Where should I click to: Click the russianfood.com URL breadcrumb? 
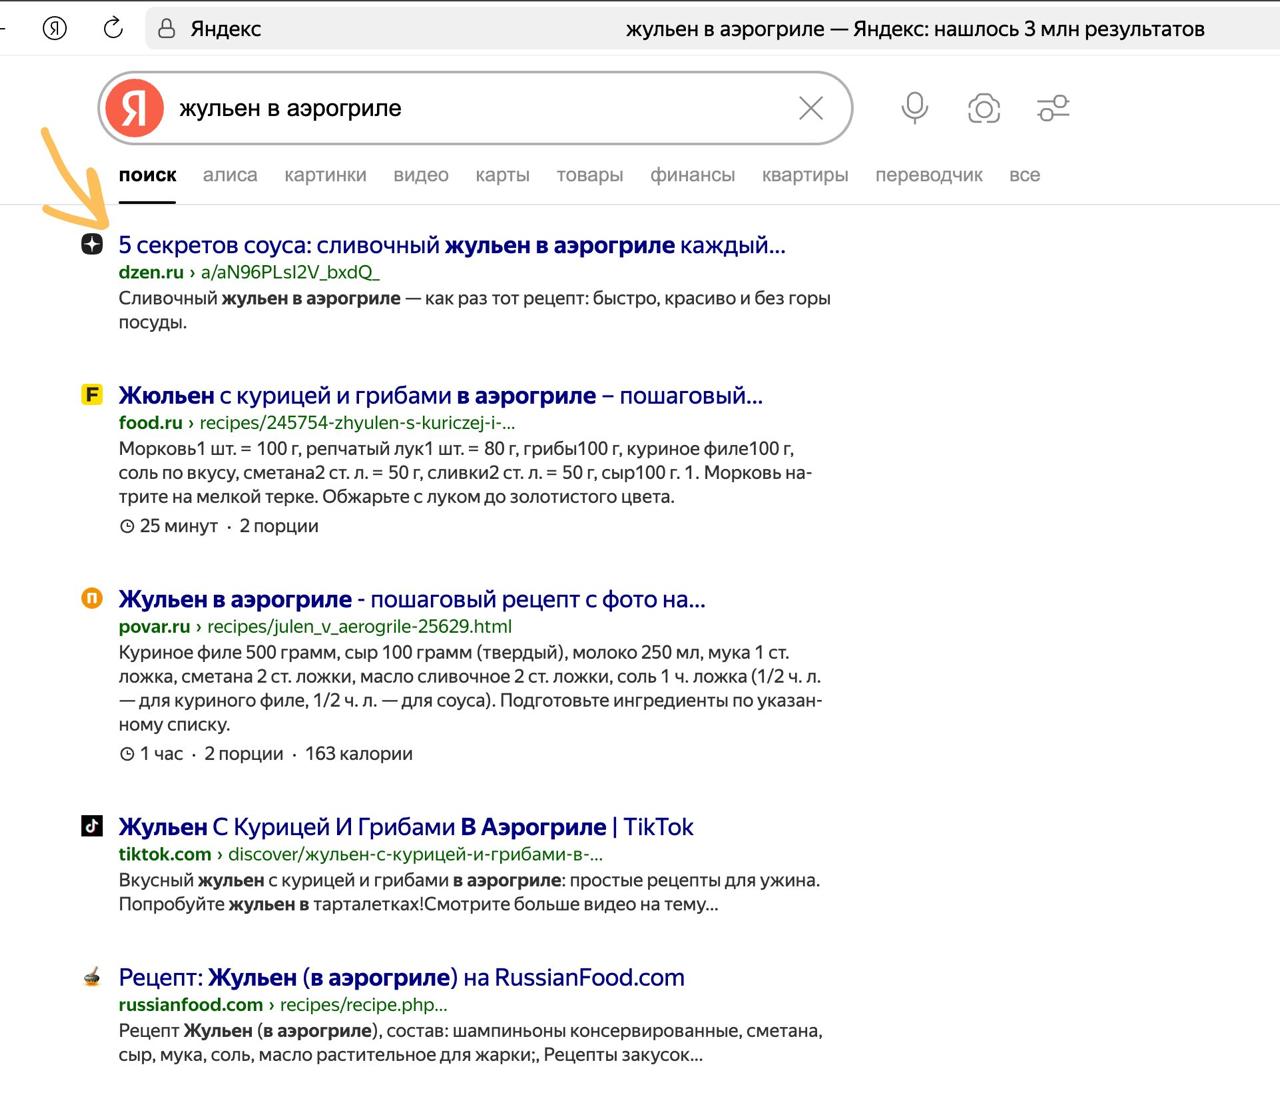[x=283, y=1004]
